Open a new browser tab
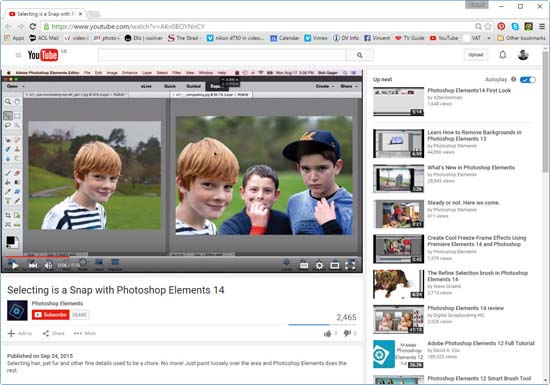 (x=94, y=14)
